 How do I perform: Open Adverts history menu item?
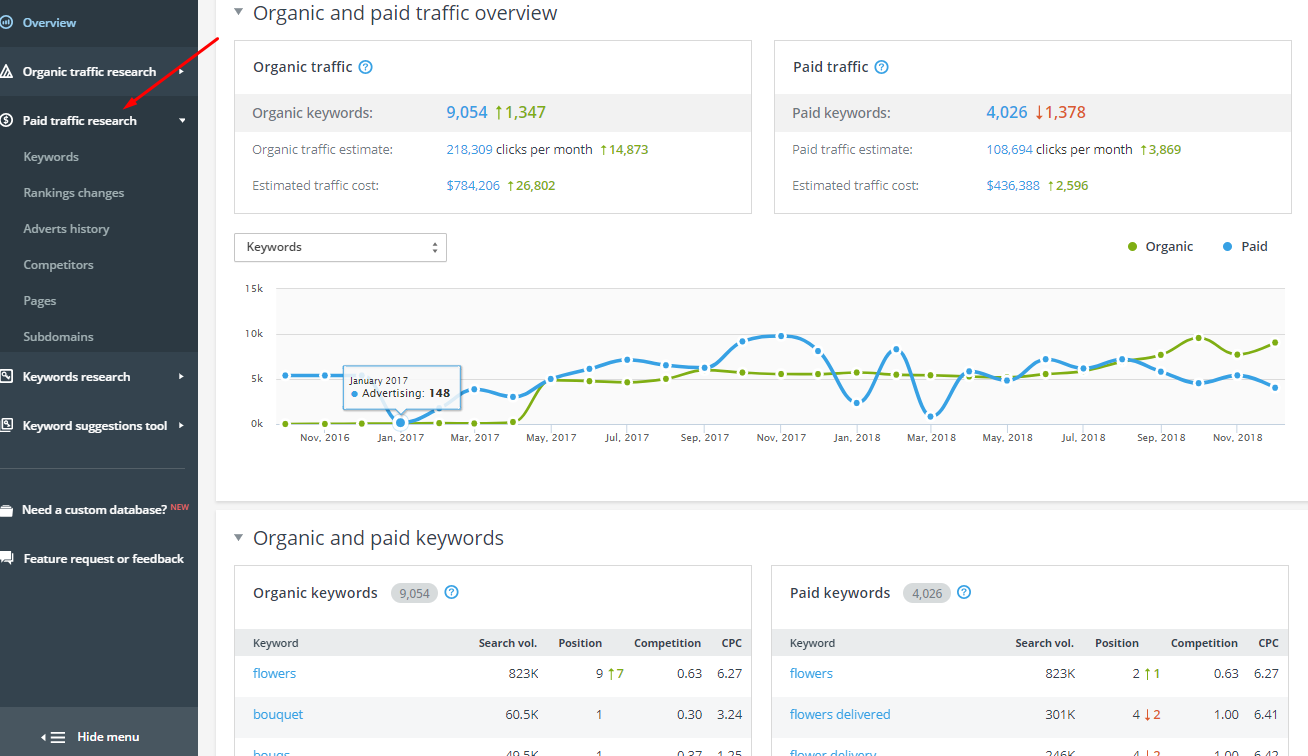(x=66, y=229)
